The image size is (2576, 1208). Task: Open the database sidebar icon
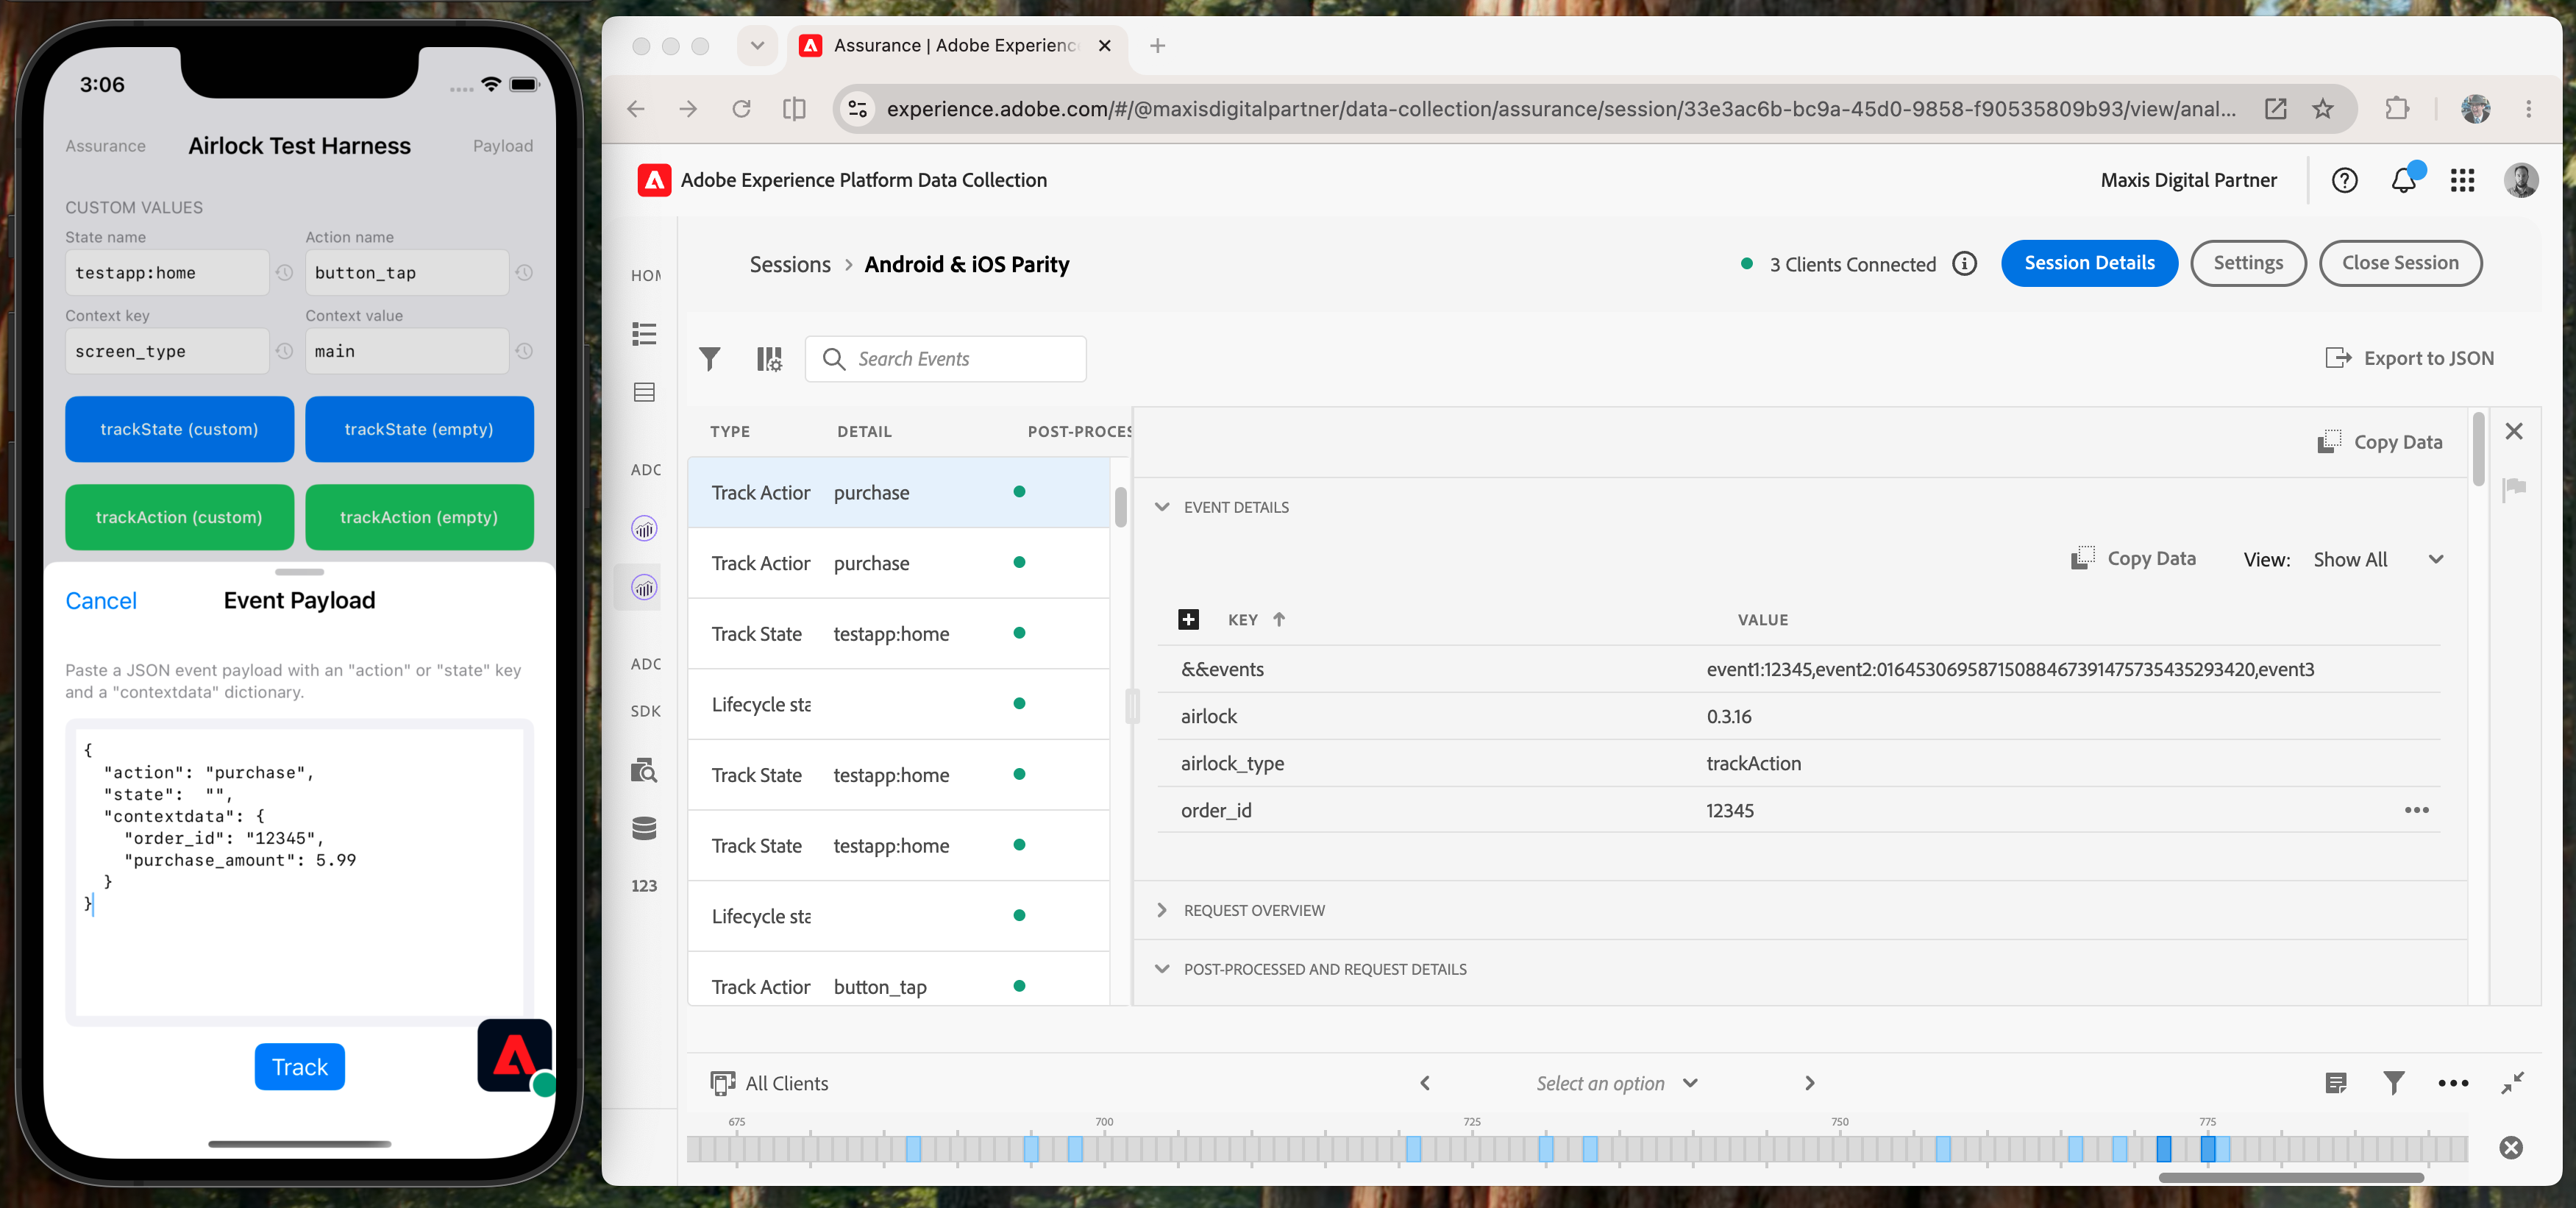(644, 829)
